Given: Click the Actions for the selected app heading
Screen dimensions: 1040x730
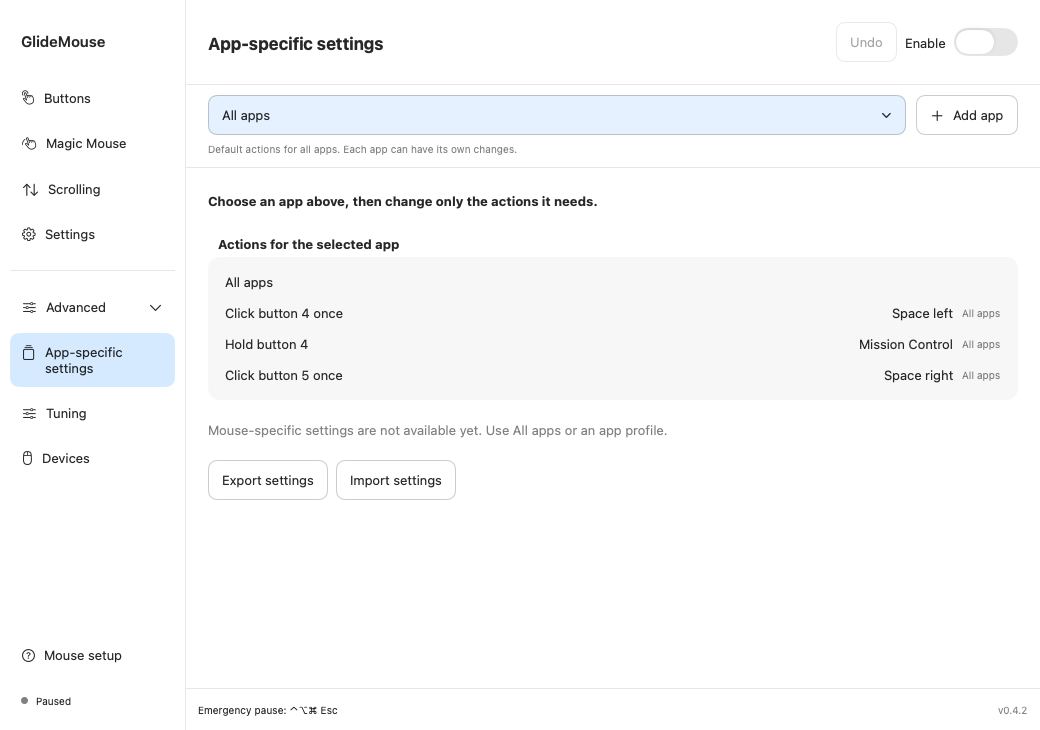Looking at the screenshot, I should click(308, 245).
